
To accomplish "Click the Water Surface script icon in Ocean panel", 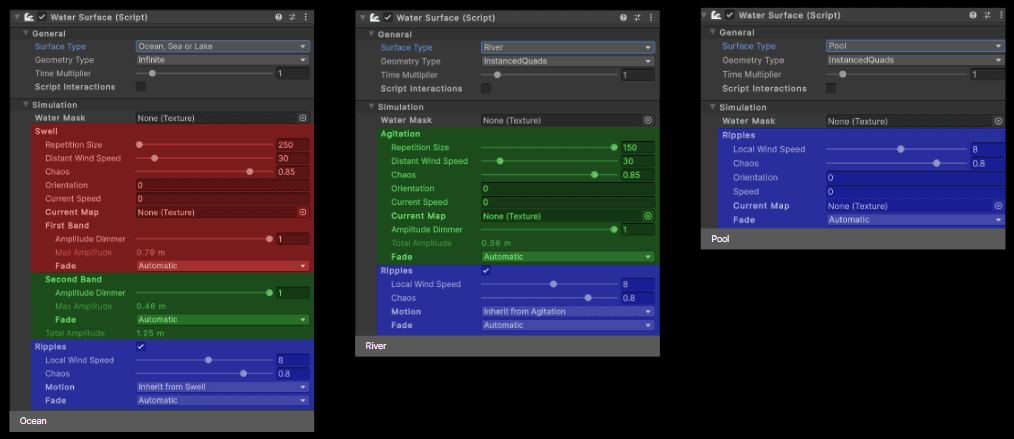I will coord(30,17).
